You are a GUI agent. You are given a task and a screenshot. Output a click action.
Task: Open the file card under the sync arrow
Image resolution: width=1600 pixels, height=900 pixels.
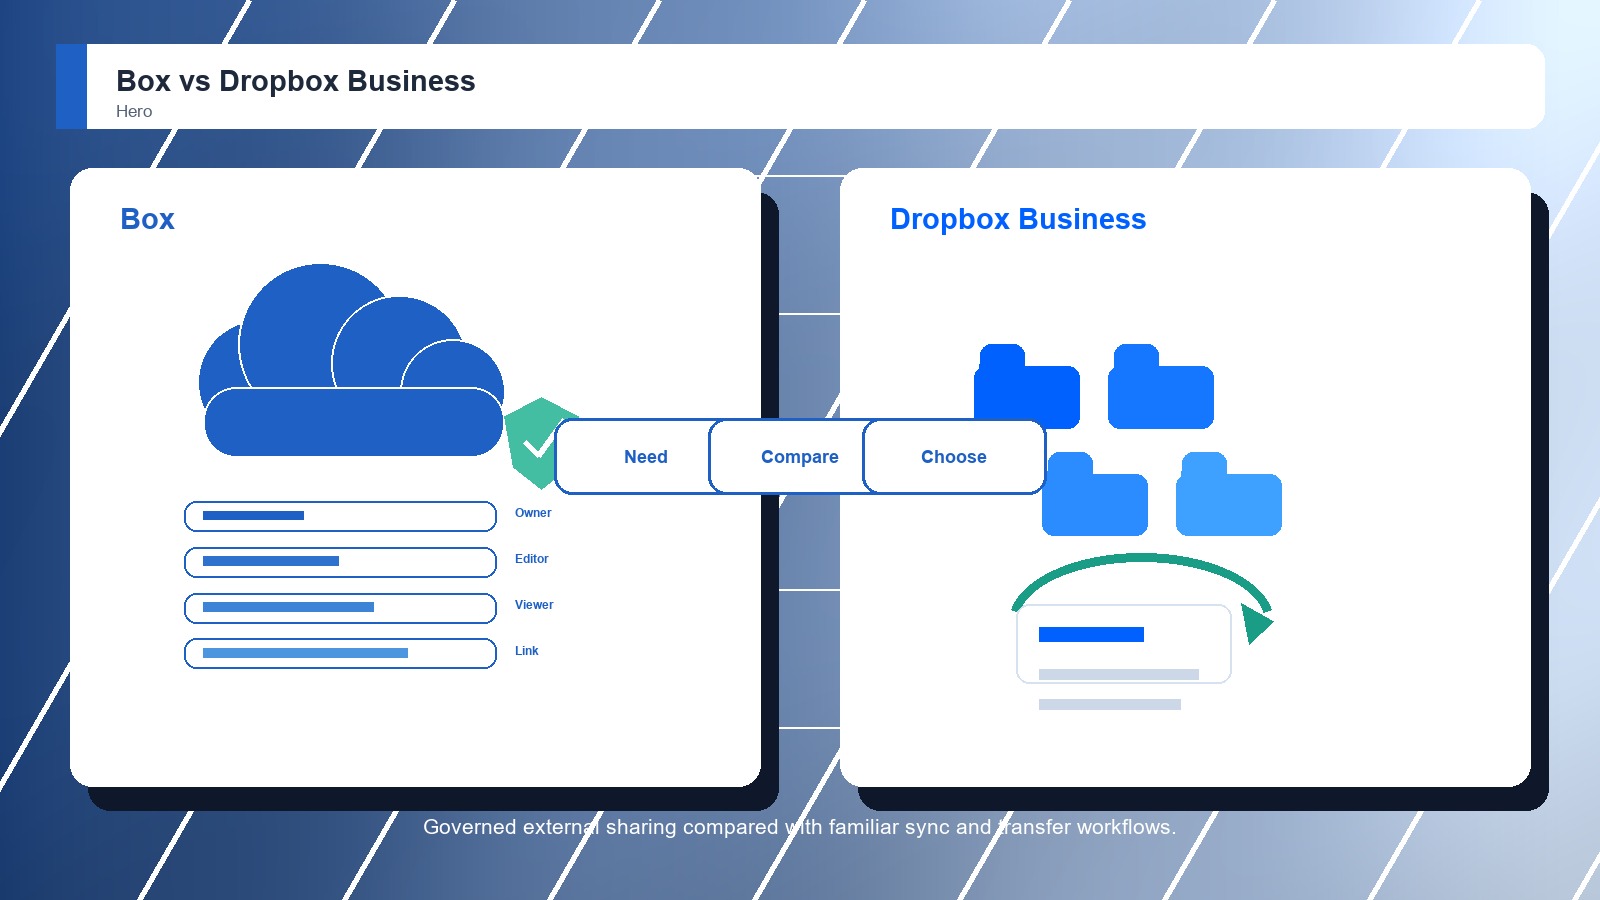click(x=1124, y=644)
